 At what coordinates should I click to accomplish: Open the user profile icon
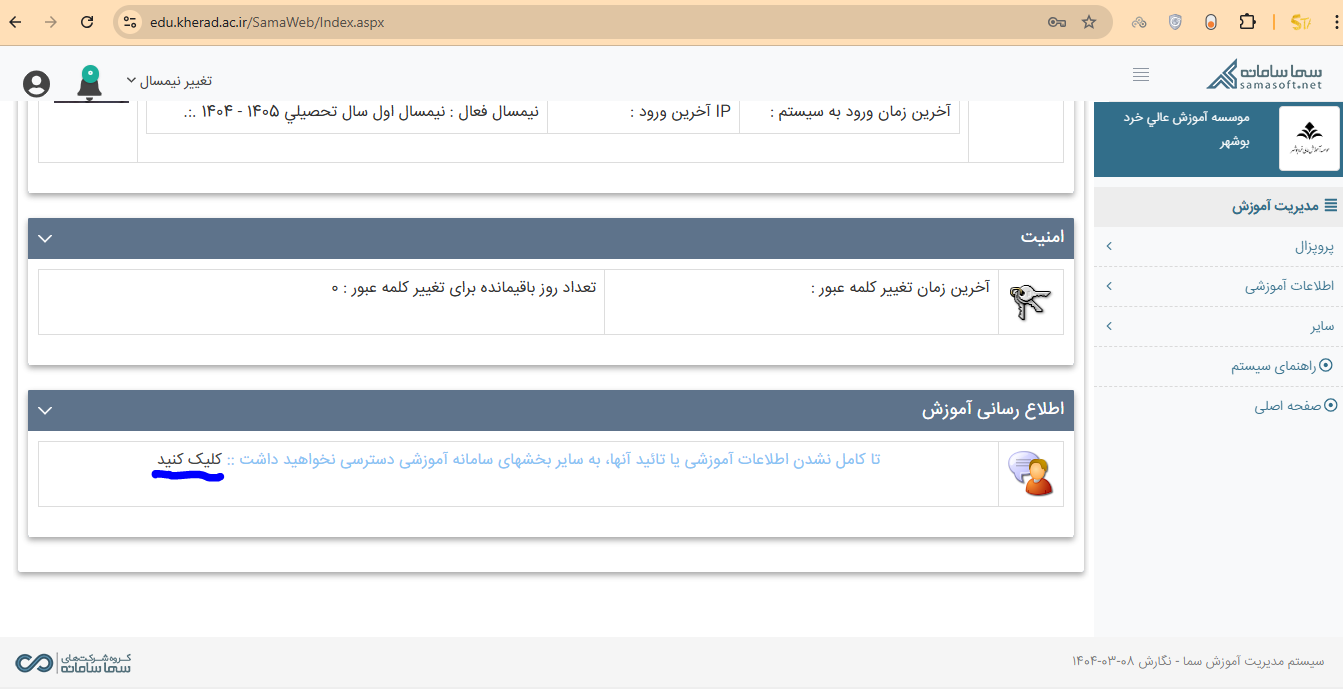tap(36, 84)
